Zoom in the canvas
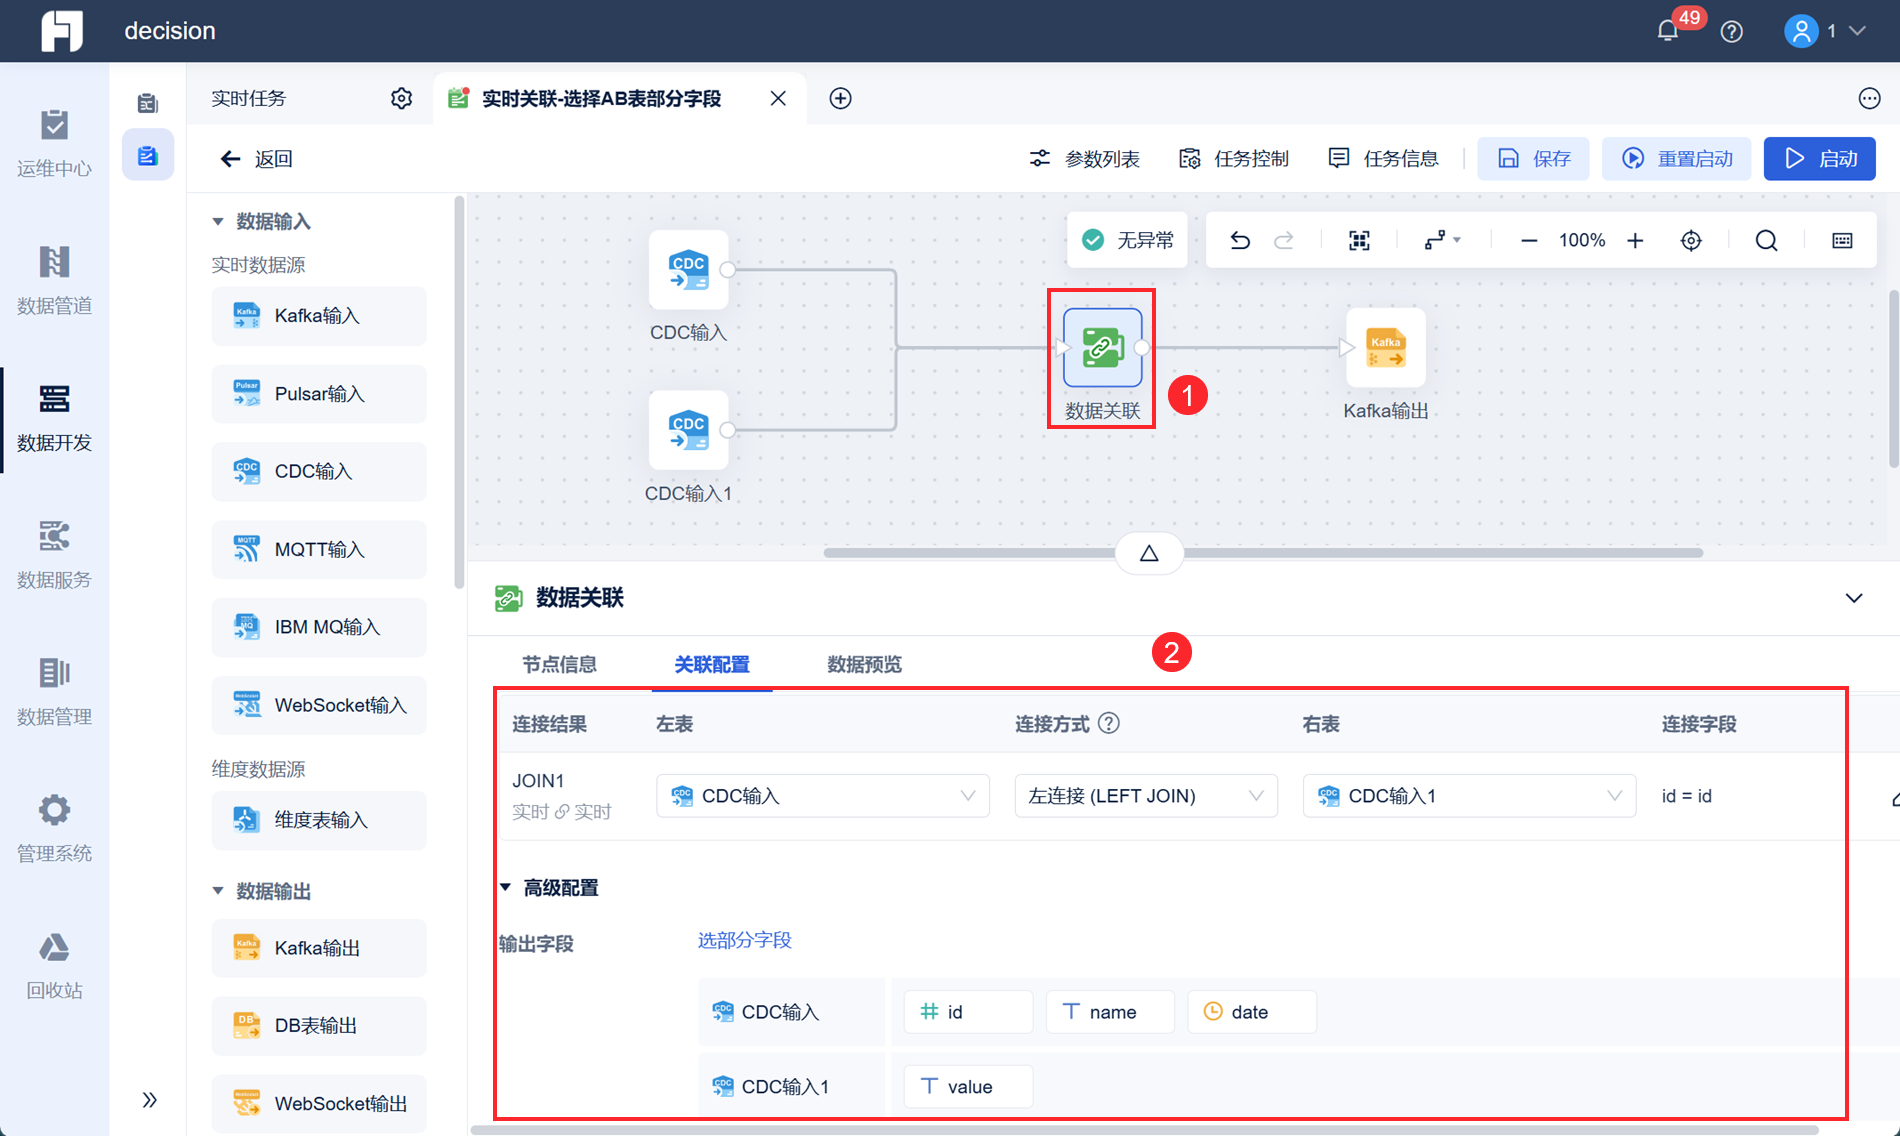1900x1136 pixels. click(1635, 240)
